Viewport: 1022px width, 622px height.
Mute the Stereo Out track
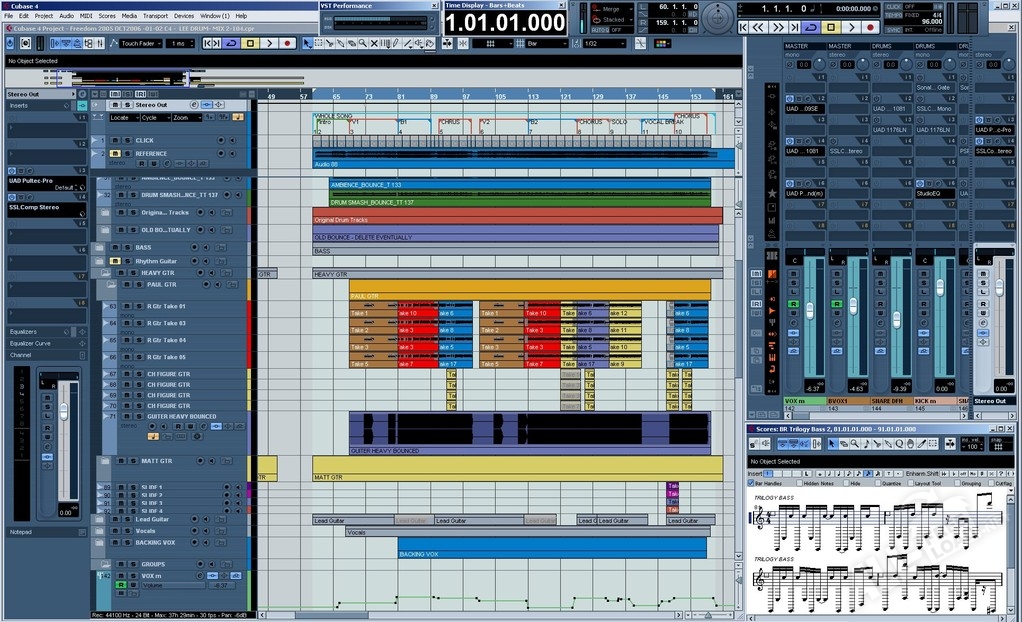coord(115,105)
